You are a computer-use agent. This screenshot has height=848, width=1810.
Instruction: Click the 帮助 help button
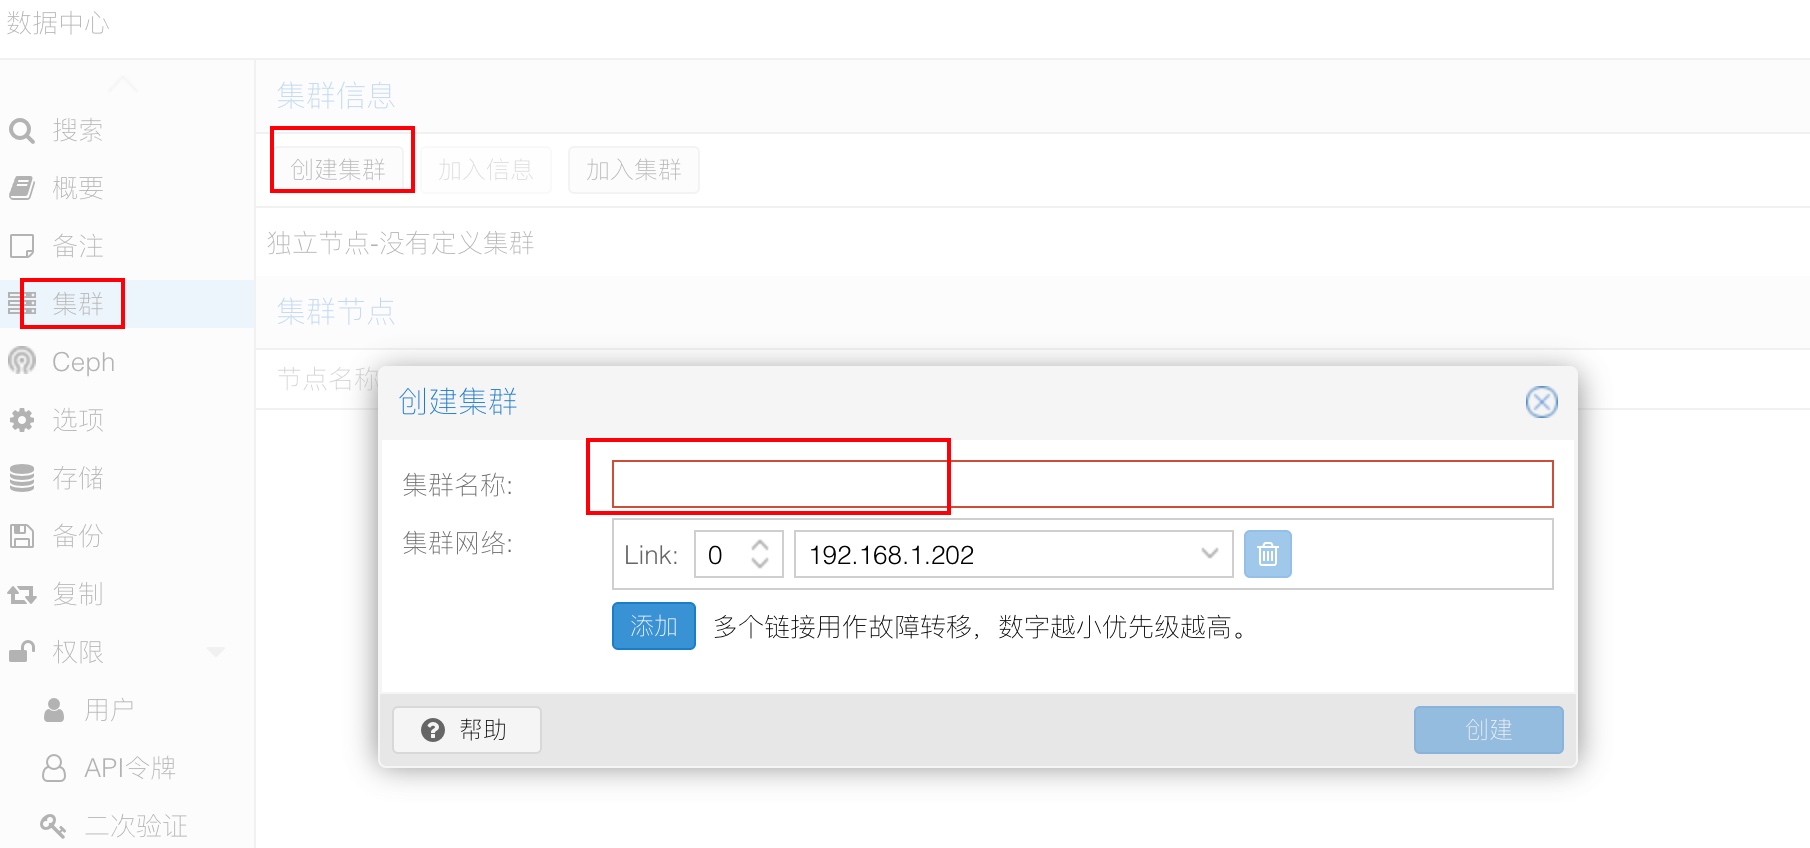pos(466,730)
